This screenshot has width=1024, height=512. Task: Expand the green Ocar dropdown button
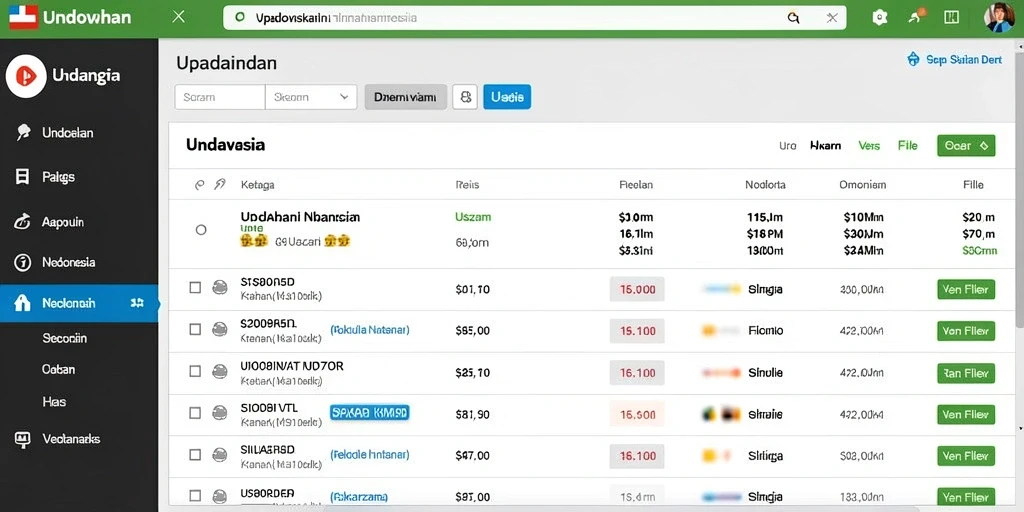966,146
